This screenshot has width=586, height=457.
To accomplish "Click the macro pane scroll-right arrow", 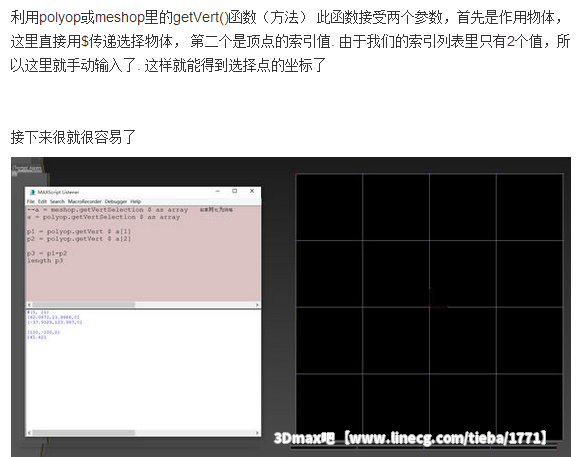I will [x=257, y=305].
